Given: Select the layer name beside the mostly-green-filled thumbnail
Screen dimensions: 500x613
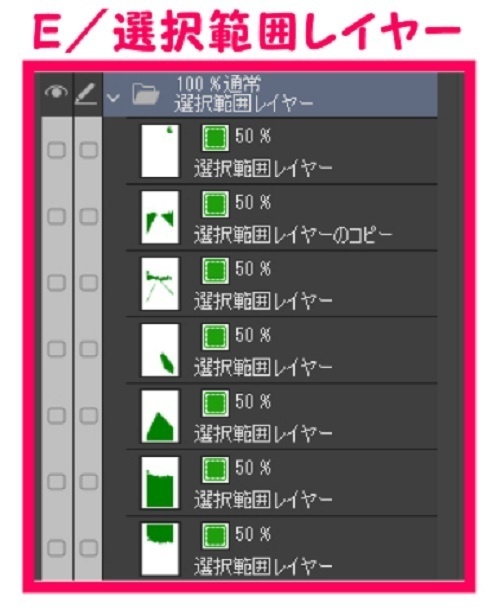Looking at the screenshot, I should (x=263, y=500).
